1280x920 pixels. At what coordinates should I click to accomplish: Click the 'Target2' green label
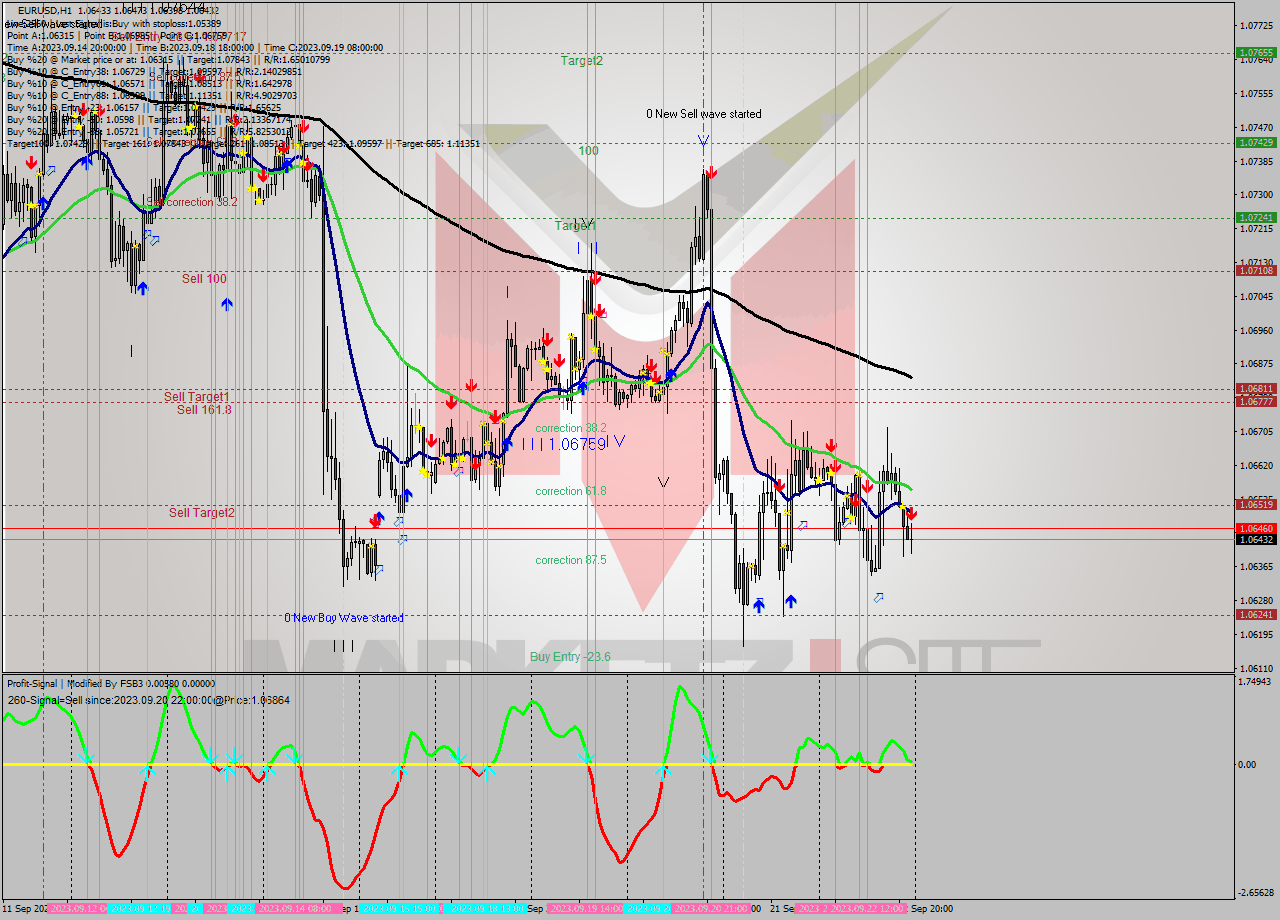(x=581, y=60)
